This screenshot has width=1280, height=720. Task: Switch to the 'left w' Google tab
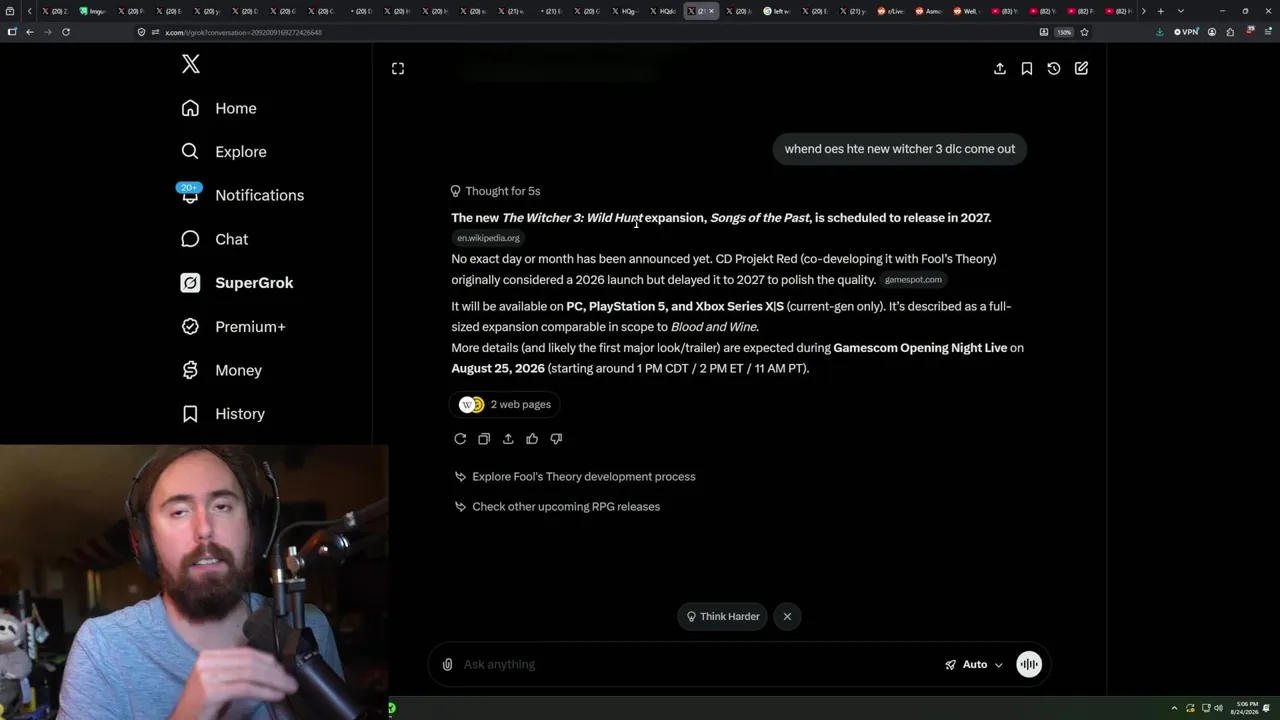point(778,11)
